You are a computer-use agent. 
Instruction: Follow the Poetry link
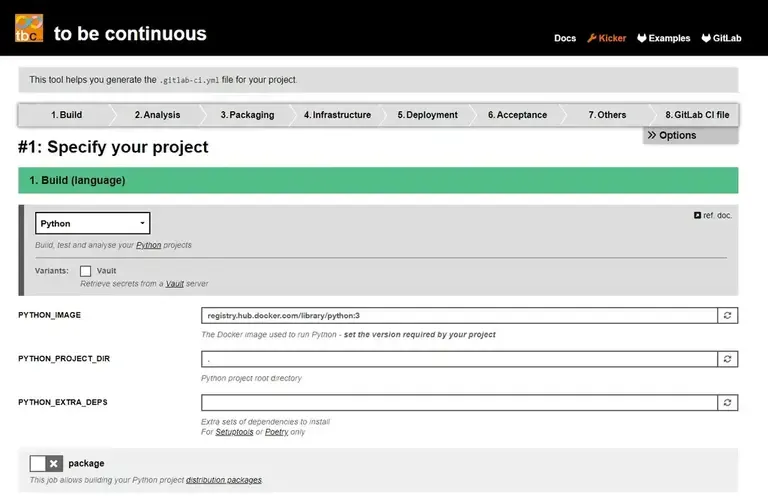276,432
